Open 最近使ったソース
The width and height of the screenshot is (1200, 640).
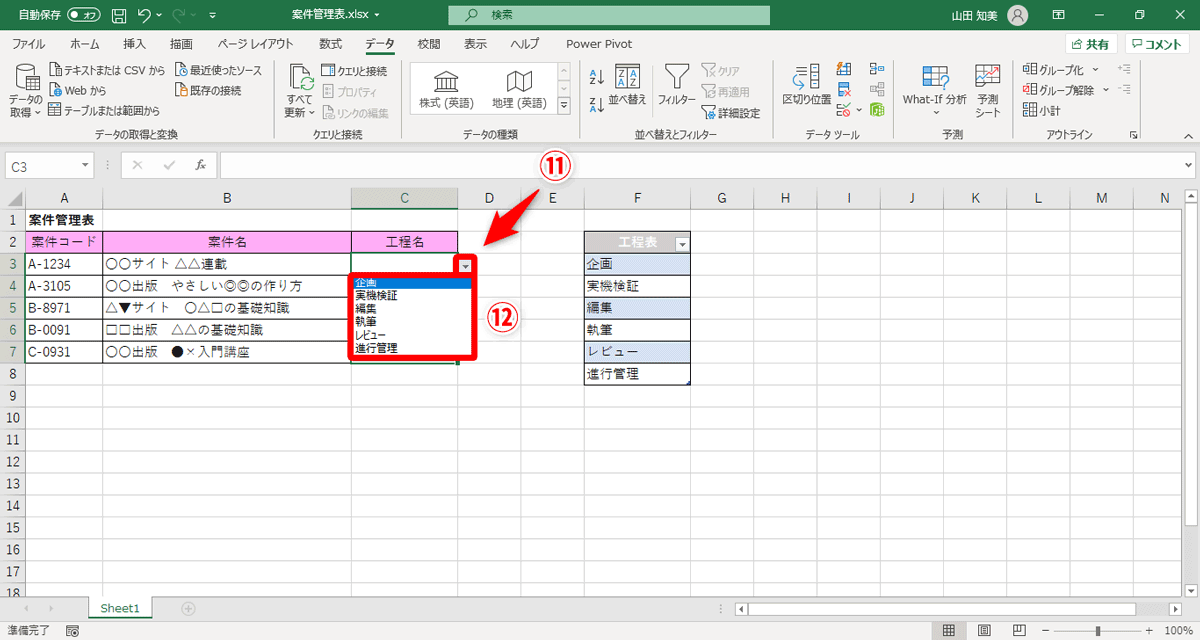pos(218,71)
